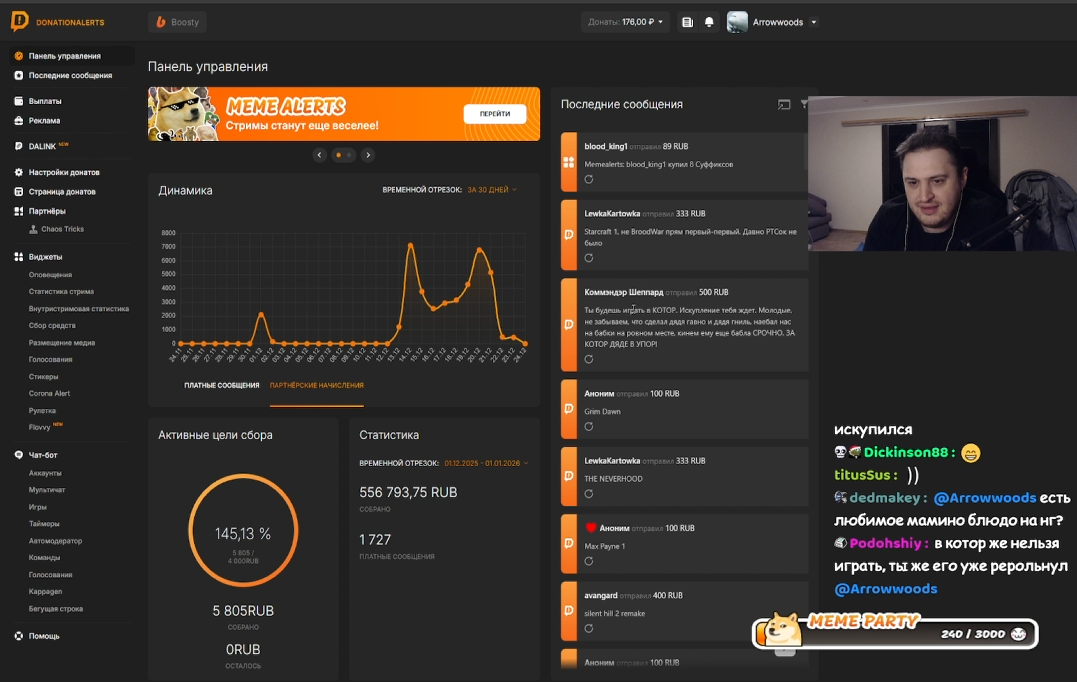The height and width of the screenshot is (682, 1077).
Task: Open Статистика стрима widget page
Action: 61,292
